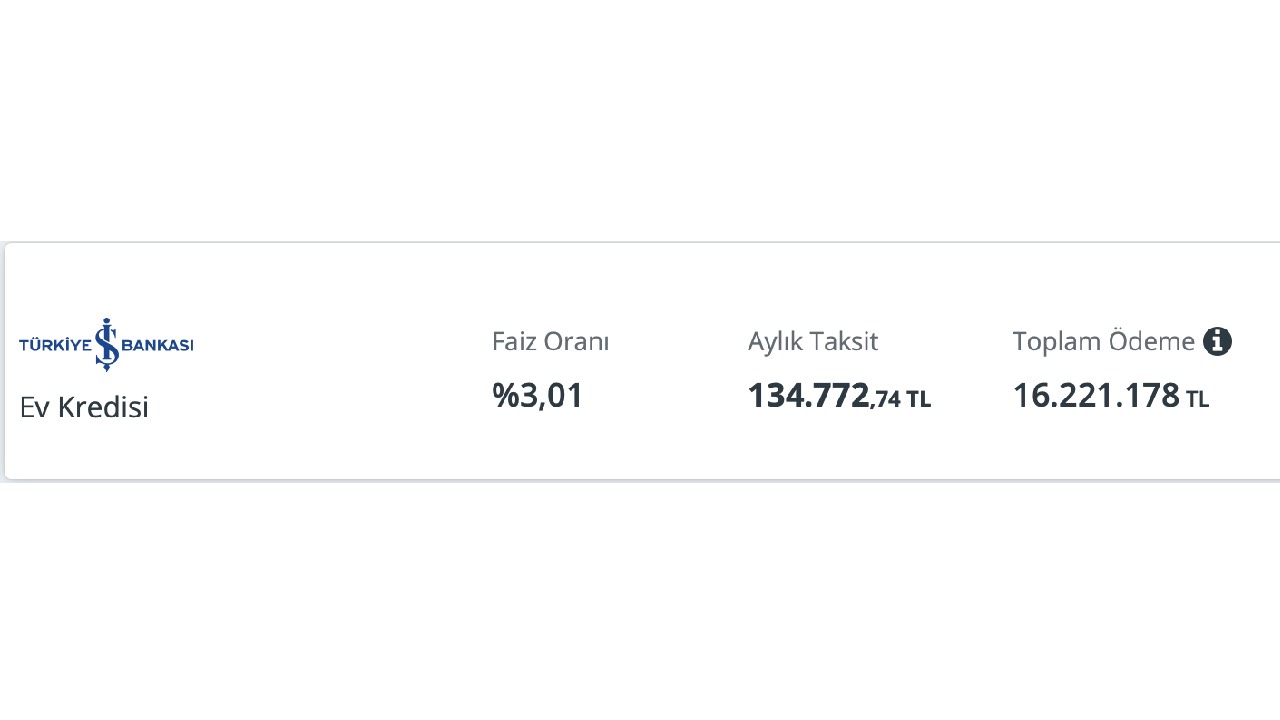Click the Toplam Ödeme label

(1103, 342)
